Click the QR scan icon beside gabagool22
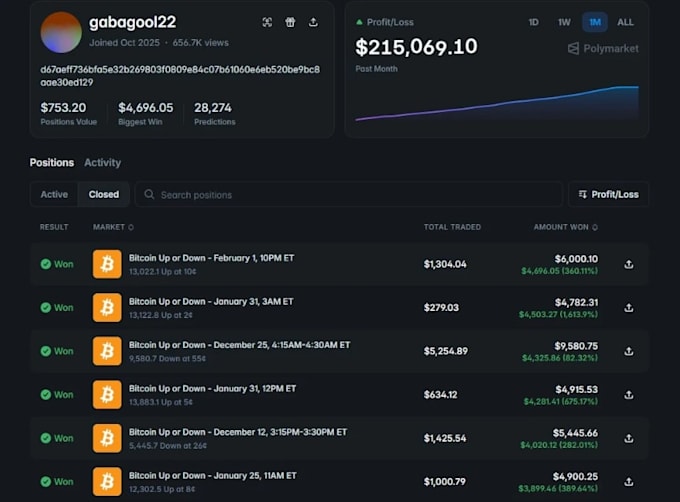The image size is (680, 502). click(x=267, y=22)
